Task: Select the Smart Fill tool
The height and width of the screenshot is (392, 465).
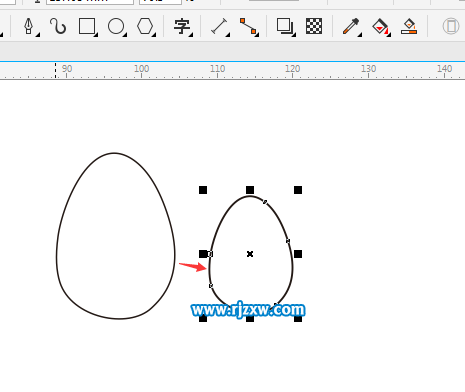Action: (x=409, y=26)
